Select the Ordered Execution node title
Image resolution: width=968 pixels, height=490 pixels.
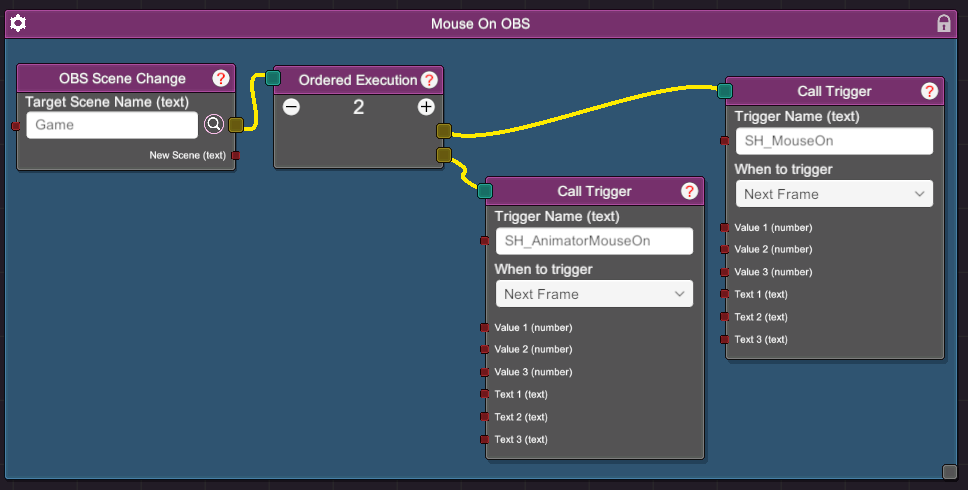(358, 80)
